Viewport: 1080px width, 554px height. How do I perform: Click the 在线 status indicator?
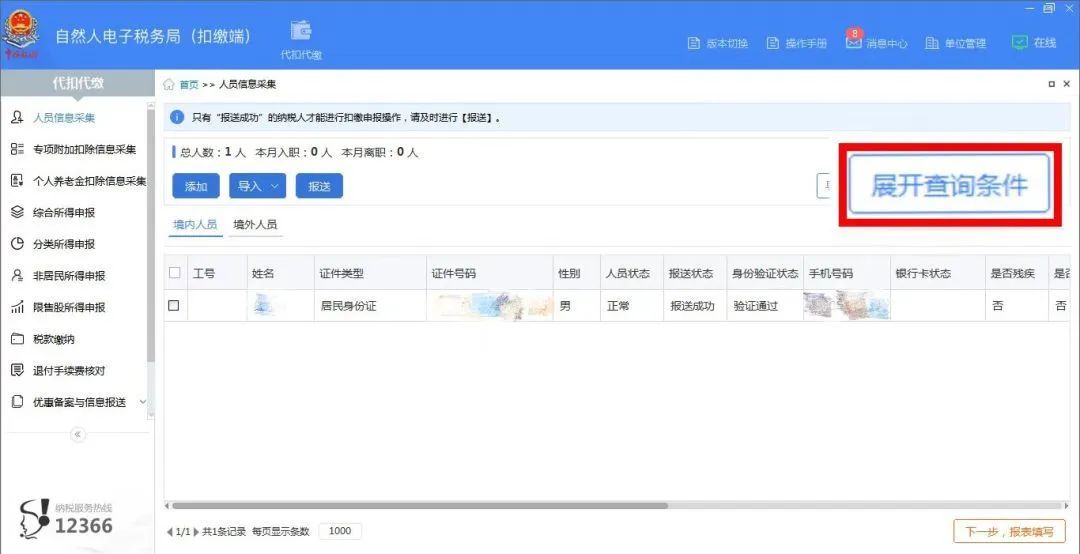tap(1034, 43)
